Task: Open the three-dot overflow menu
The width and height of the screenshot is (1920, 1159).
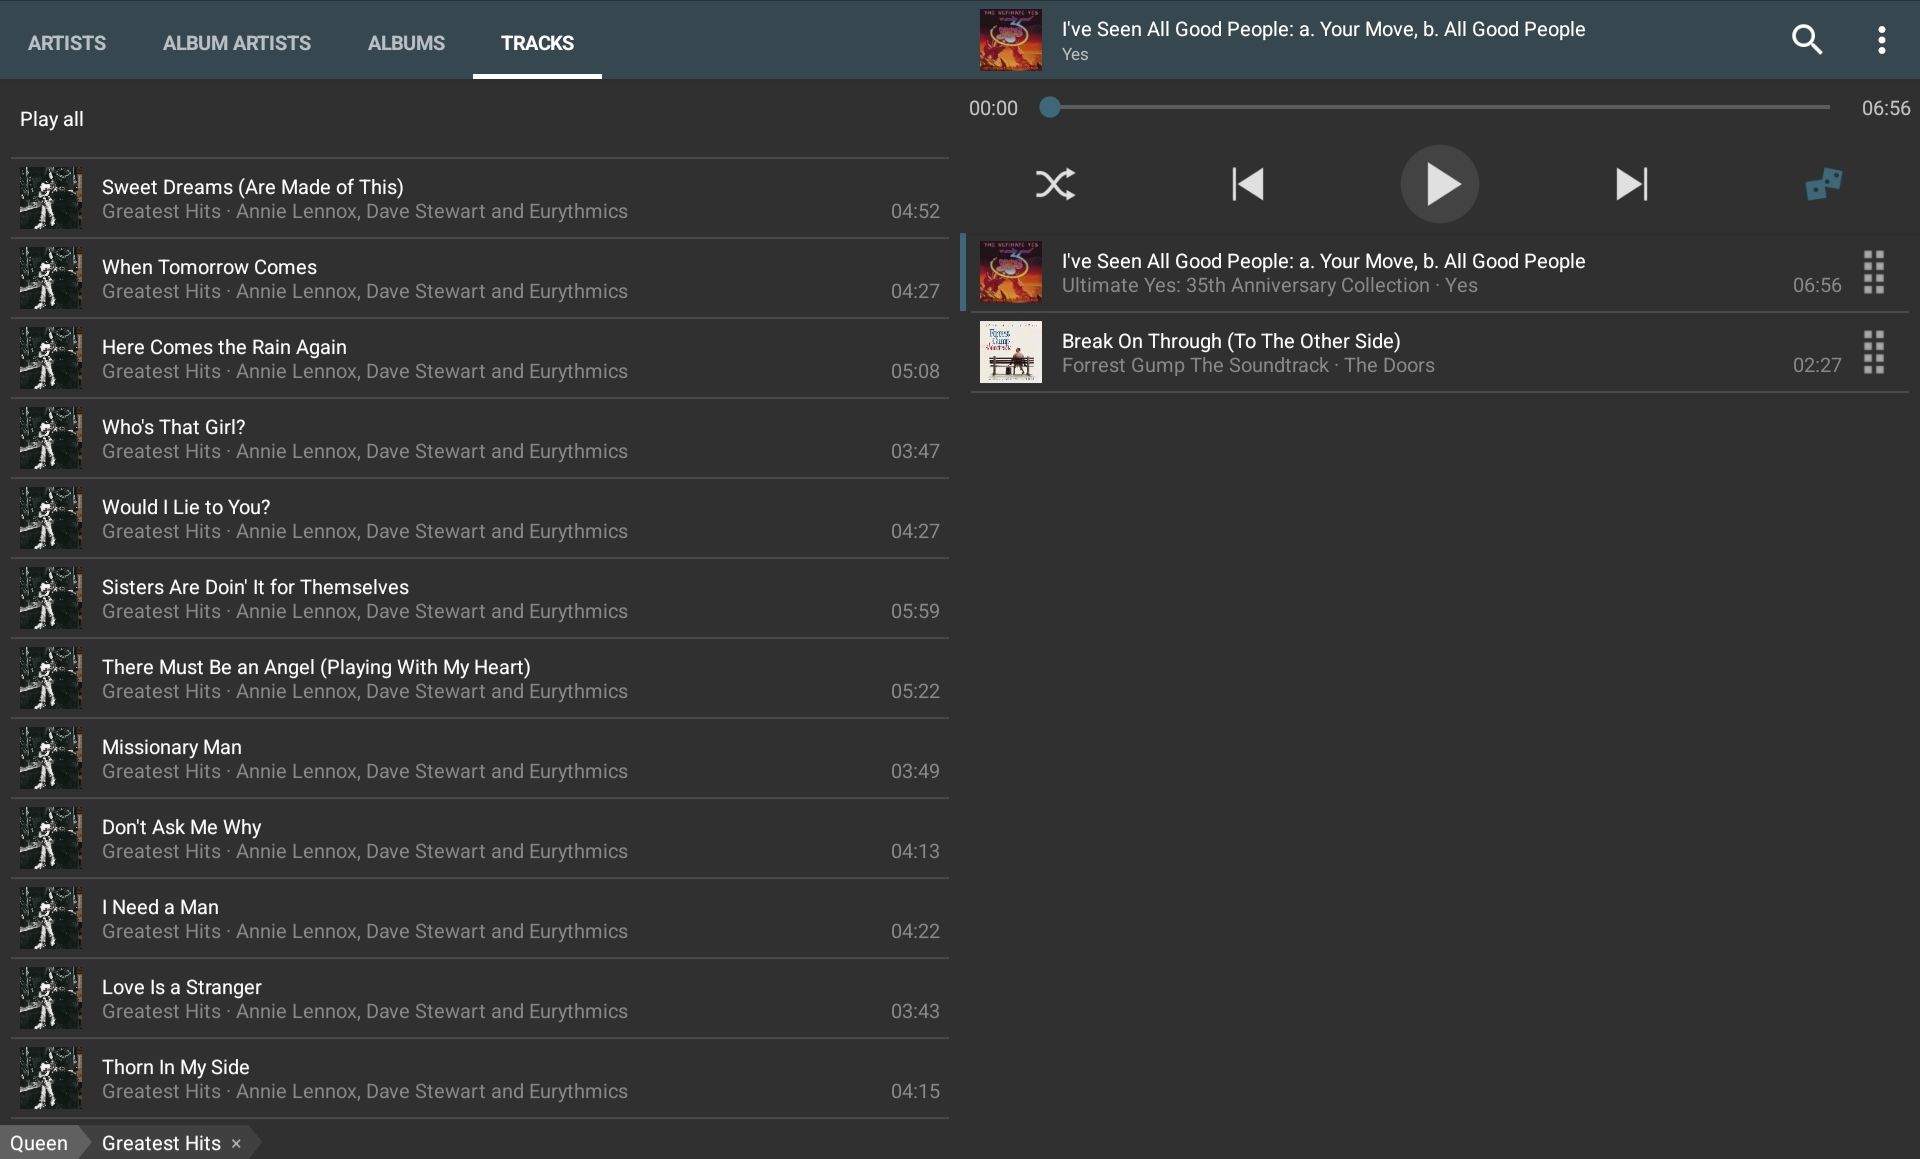Action: point(1881,40)
